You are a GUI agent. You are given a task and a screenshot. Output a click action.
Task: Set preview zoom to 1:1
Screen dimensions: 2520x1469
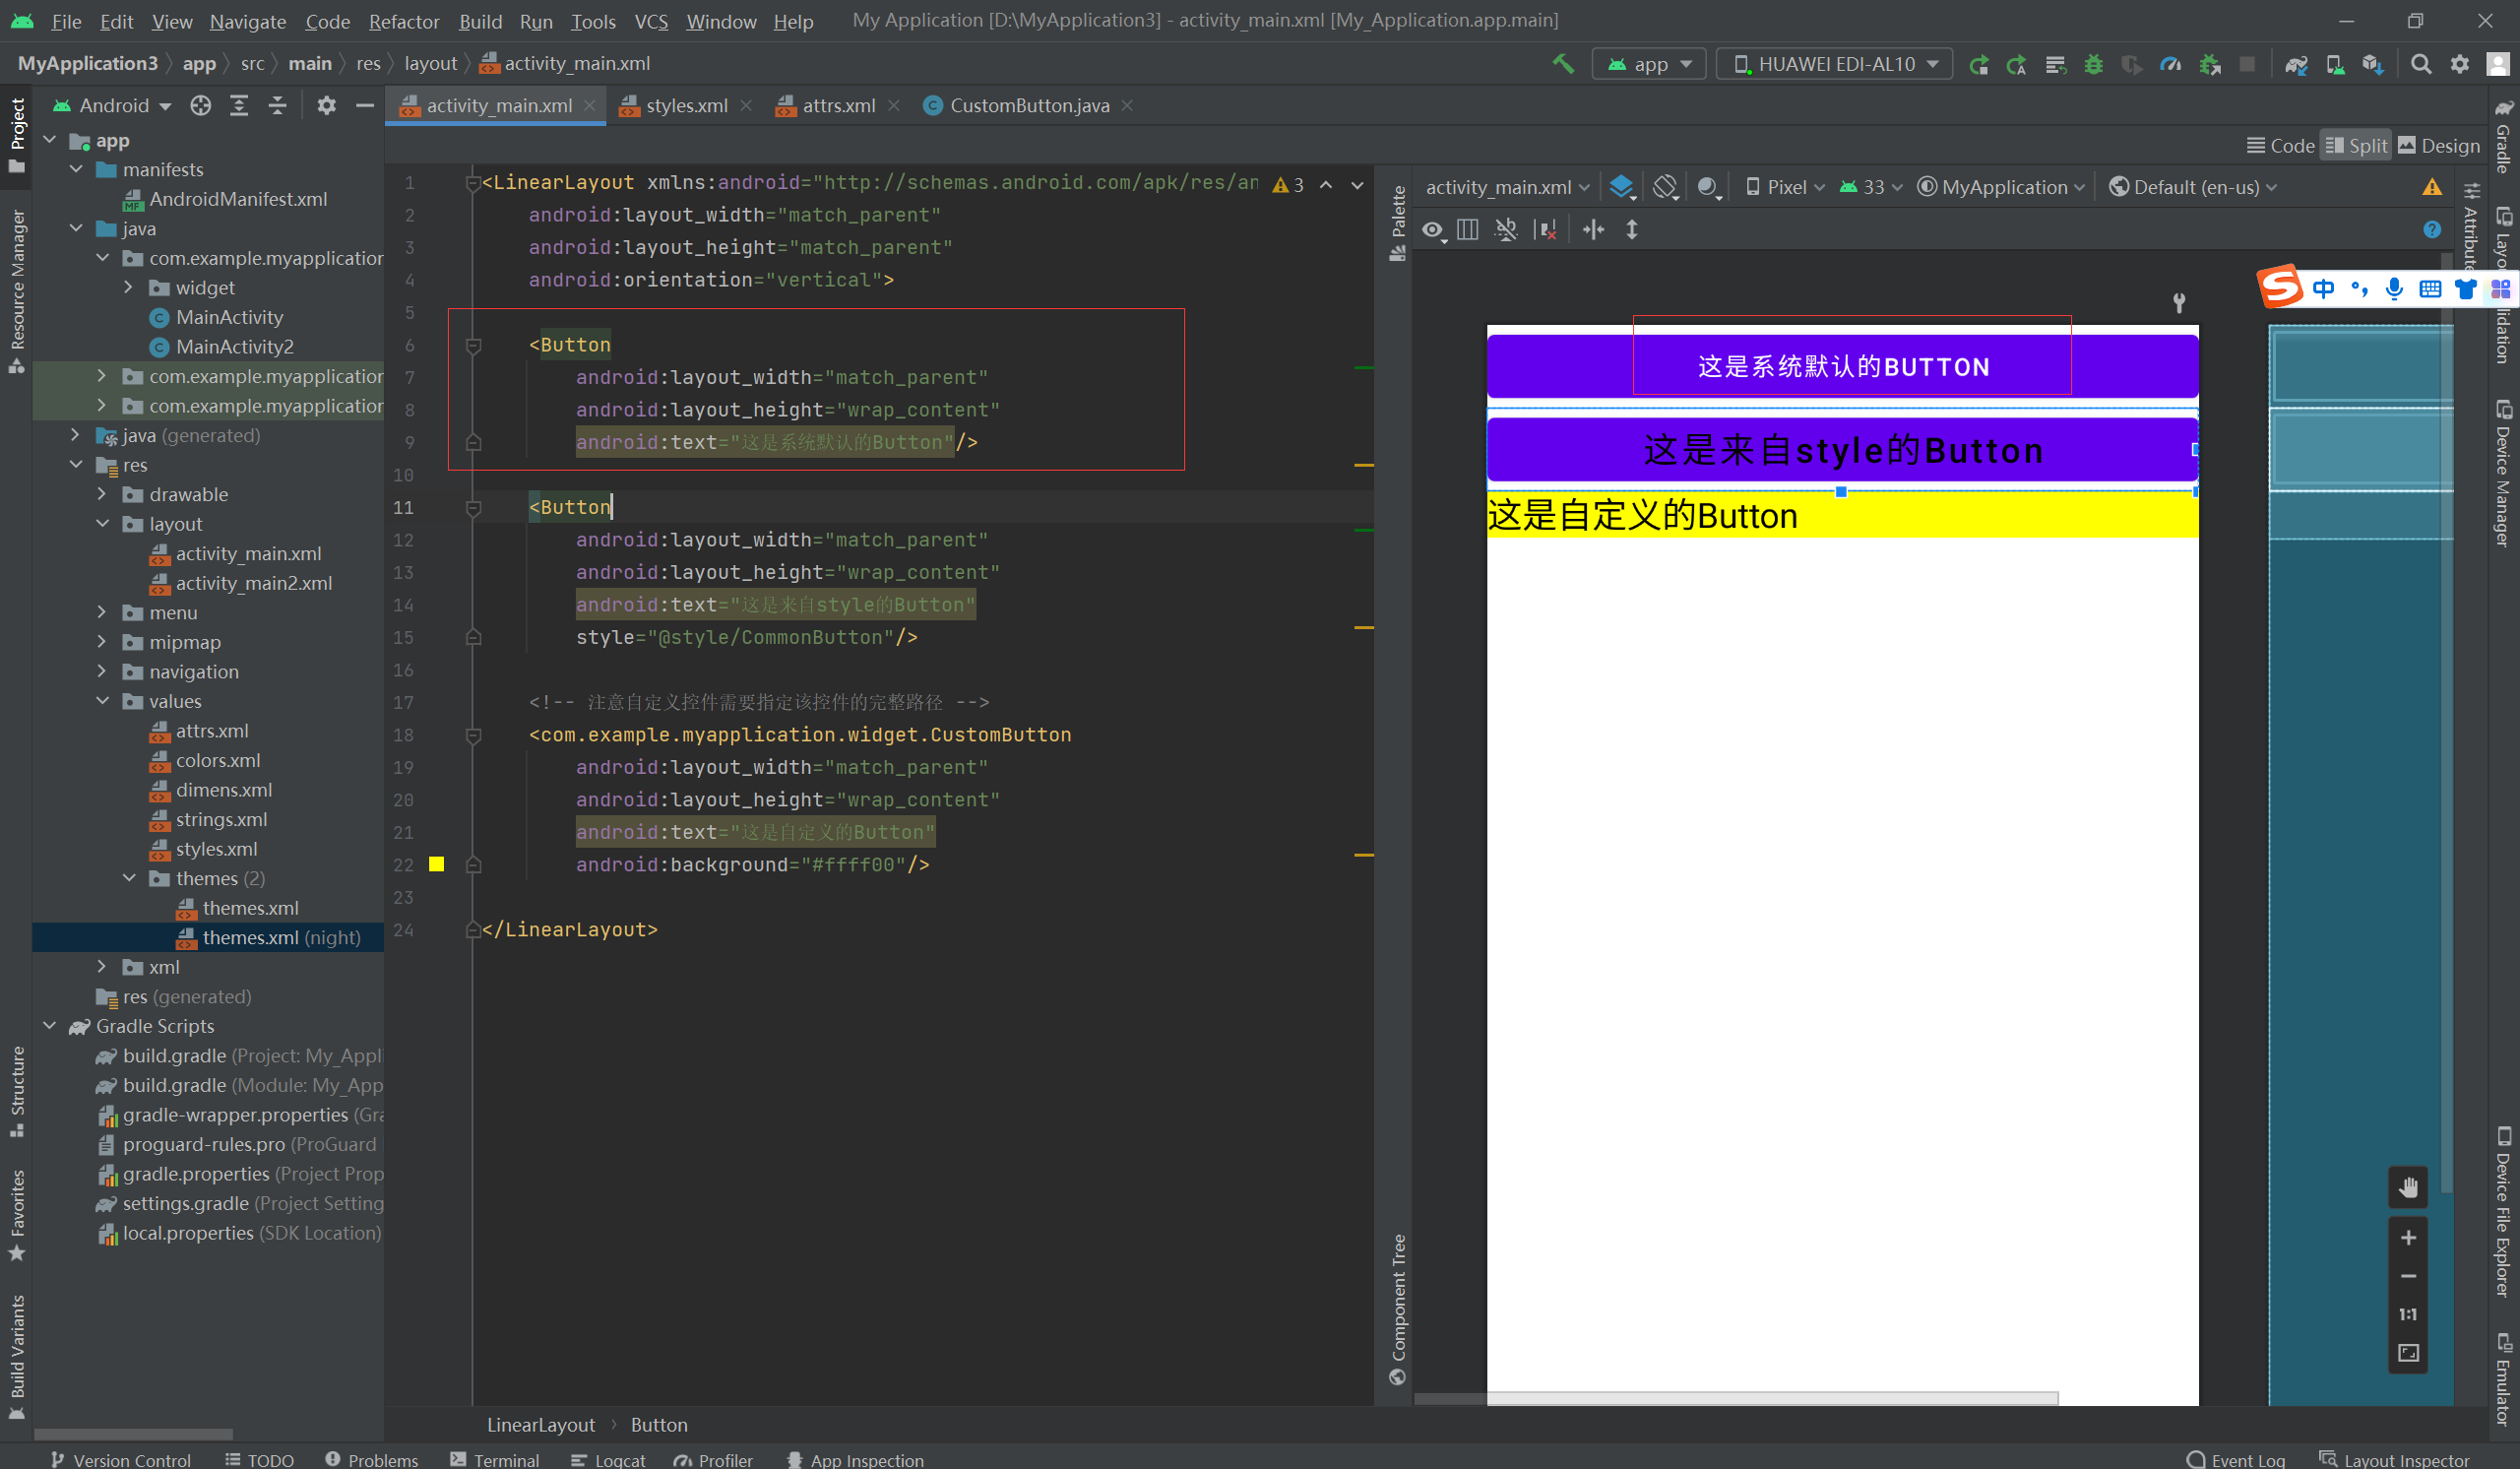coord(2408,1314)
